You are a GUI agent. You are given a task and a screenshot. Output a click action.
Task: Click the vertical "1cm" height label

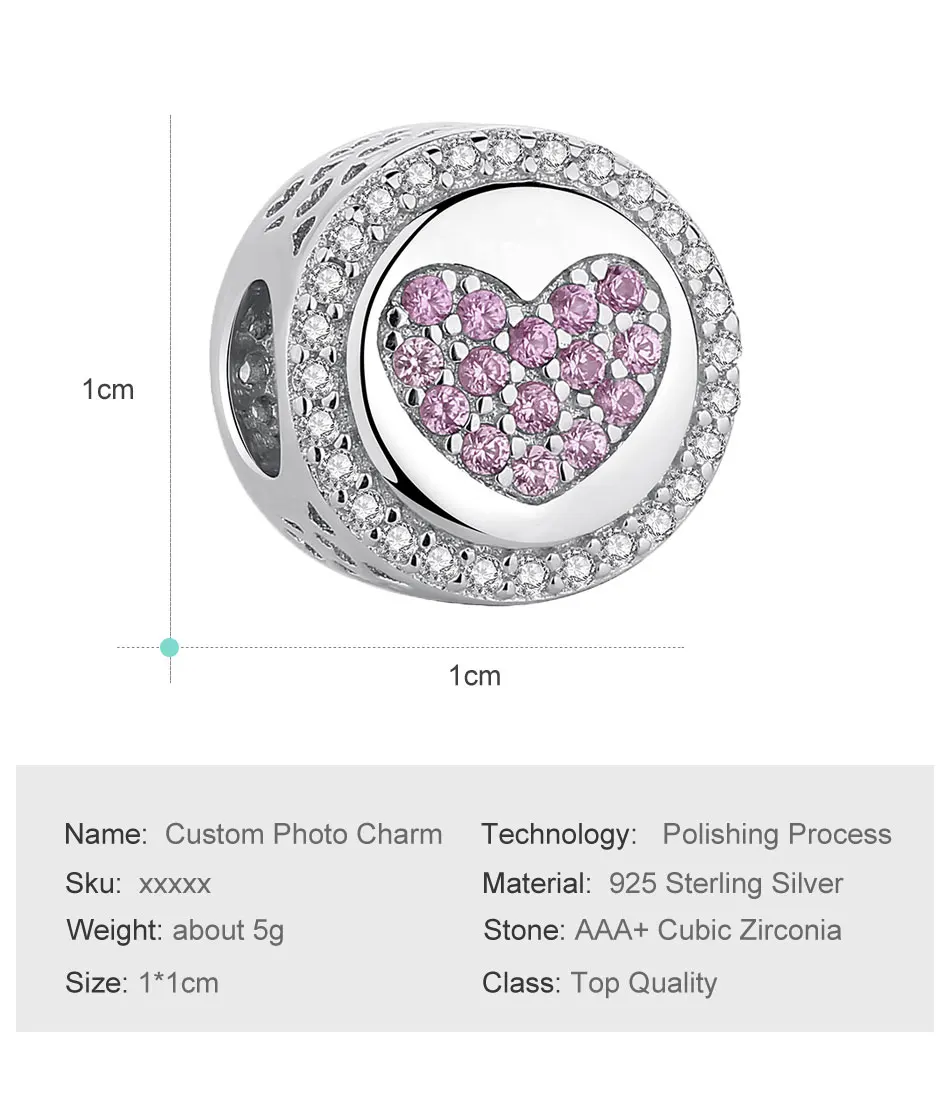108,389
